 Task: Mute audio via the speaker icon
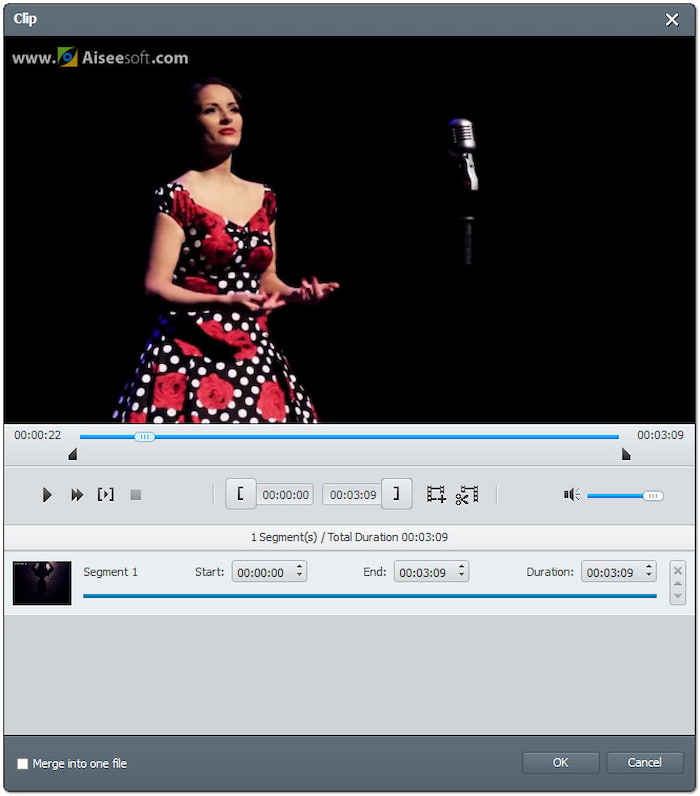(x=571, y=494)
